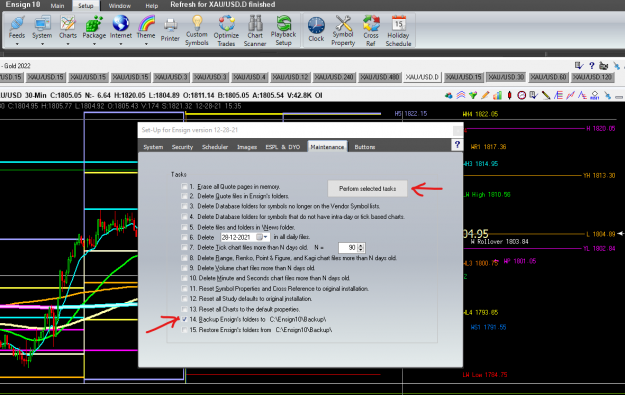The width and height of the screenshot is (625, 395).
Task: Click Perform selected tasks button
Action: 368,189
